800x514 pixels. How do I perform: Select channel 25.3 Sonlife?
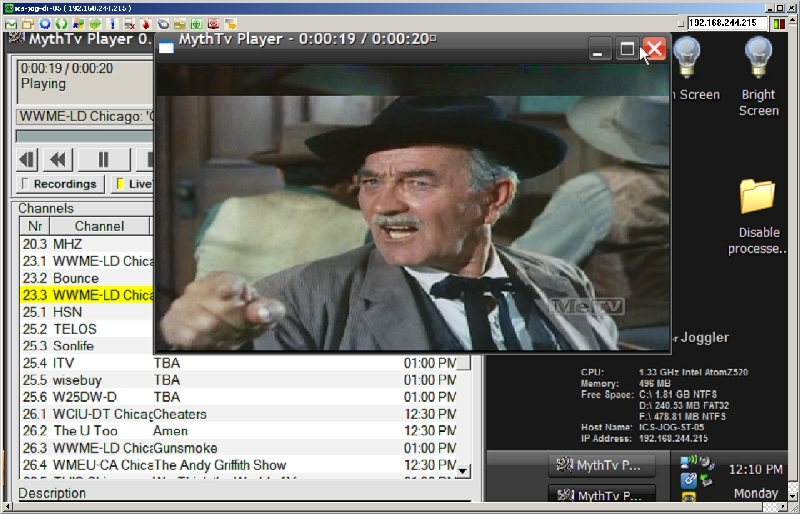point(87,346)
